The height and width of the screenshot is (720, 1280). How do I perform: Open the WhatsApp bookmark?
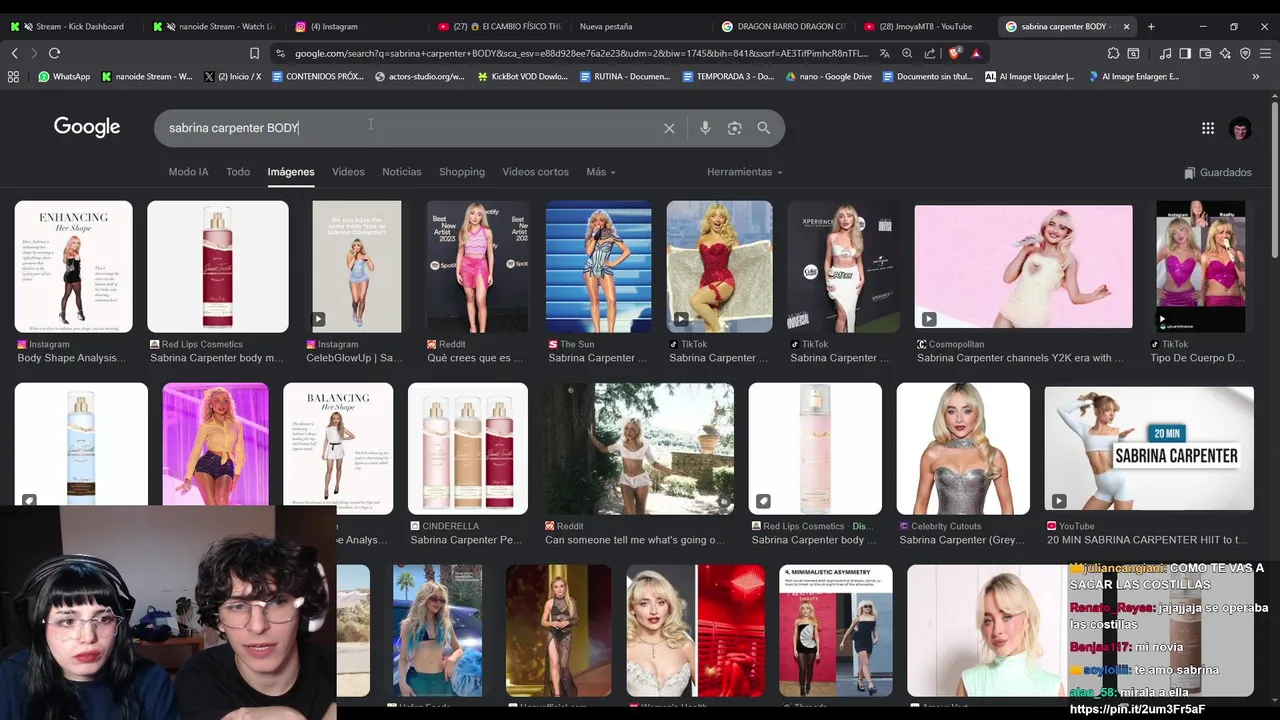[x=64, y=76]
